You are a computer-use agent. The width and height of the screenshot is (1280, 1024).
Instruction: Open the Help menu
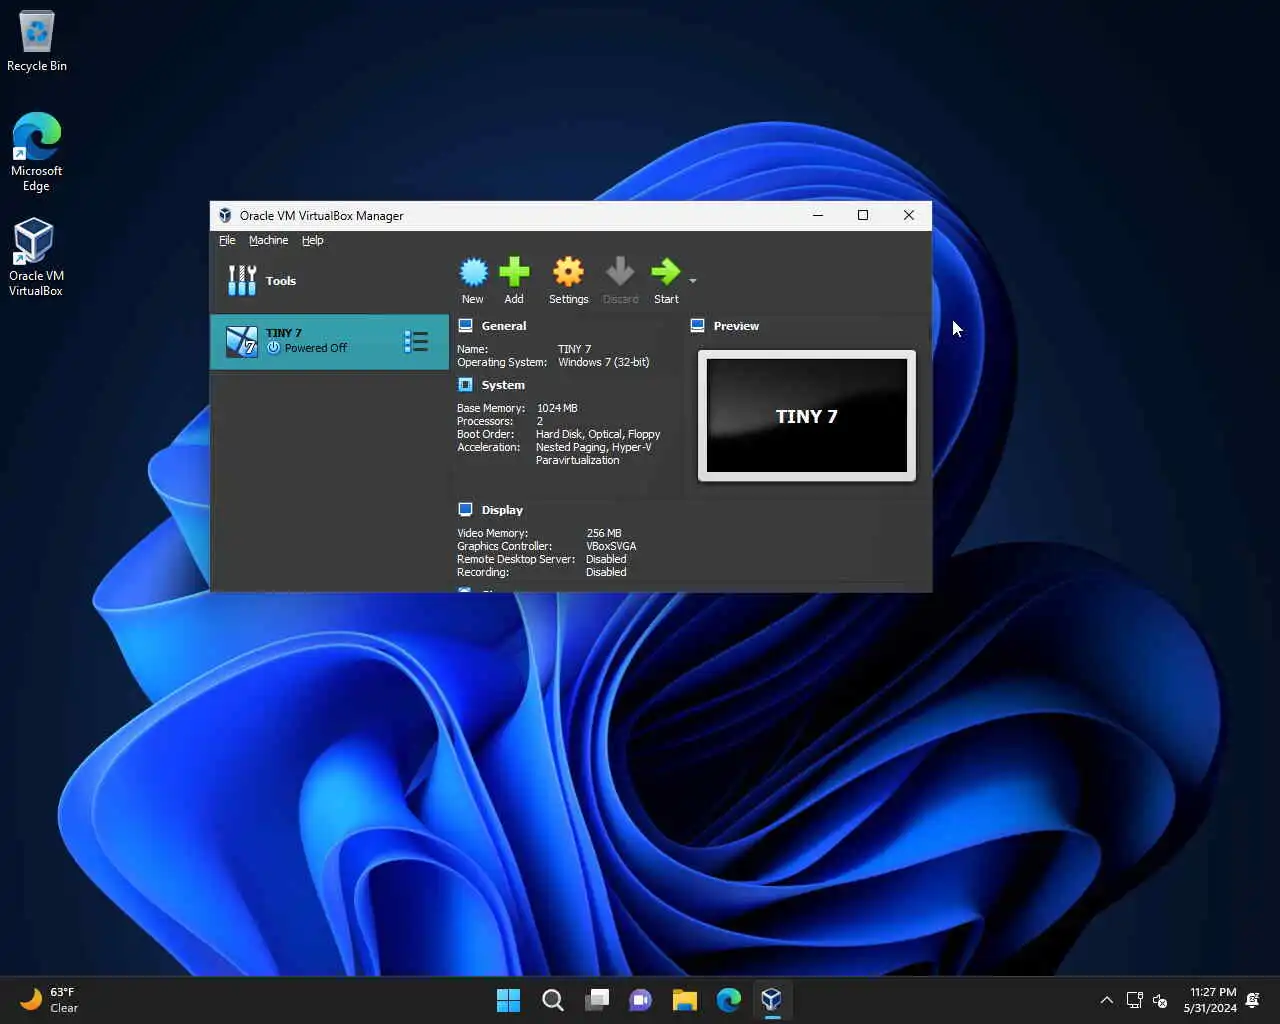[x=313, y=240]
